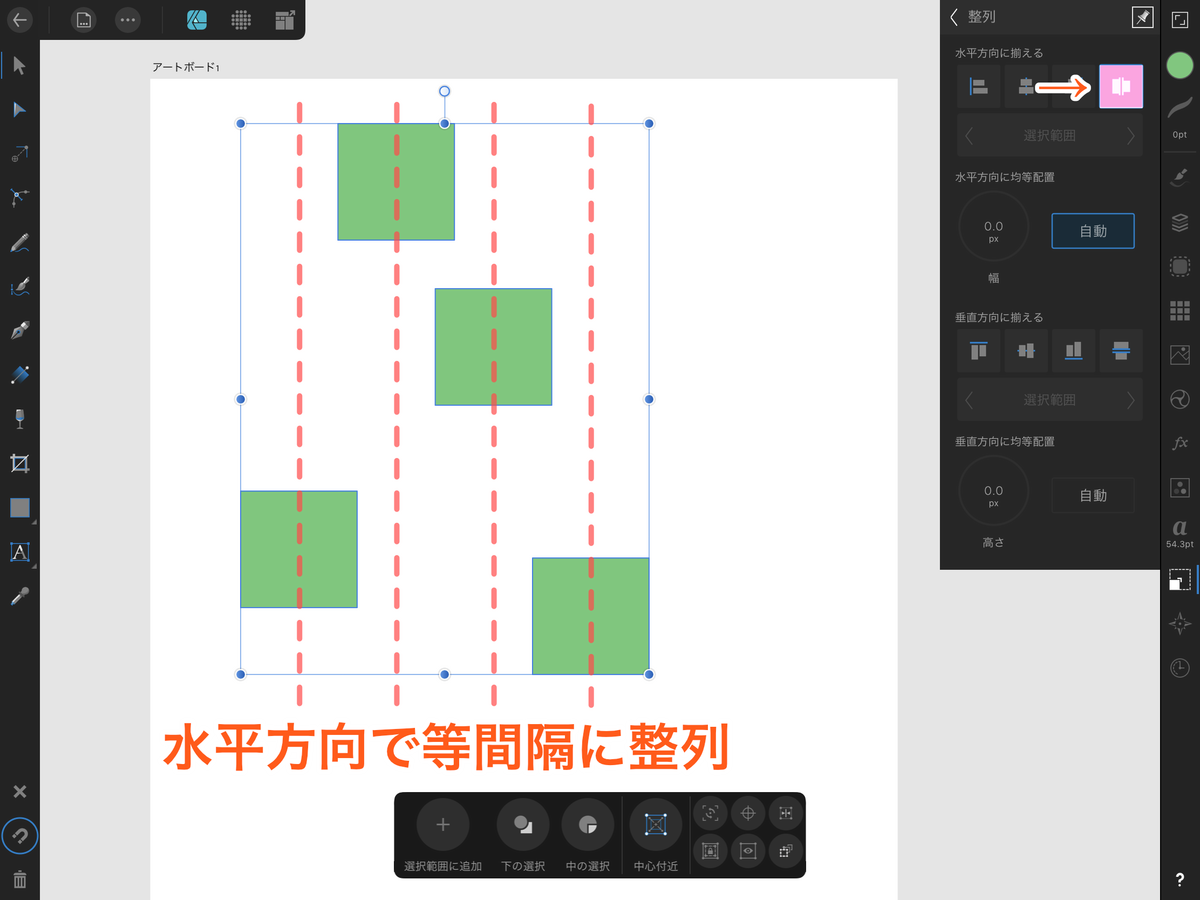Open the Artistic Text tool flyout
Screen dimensions: 1200x900
click(20, 552)
